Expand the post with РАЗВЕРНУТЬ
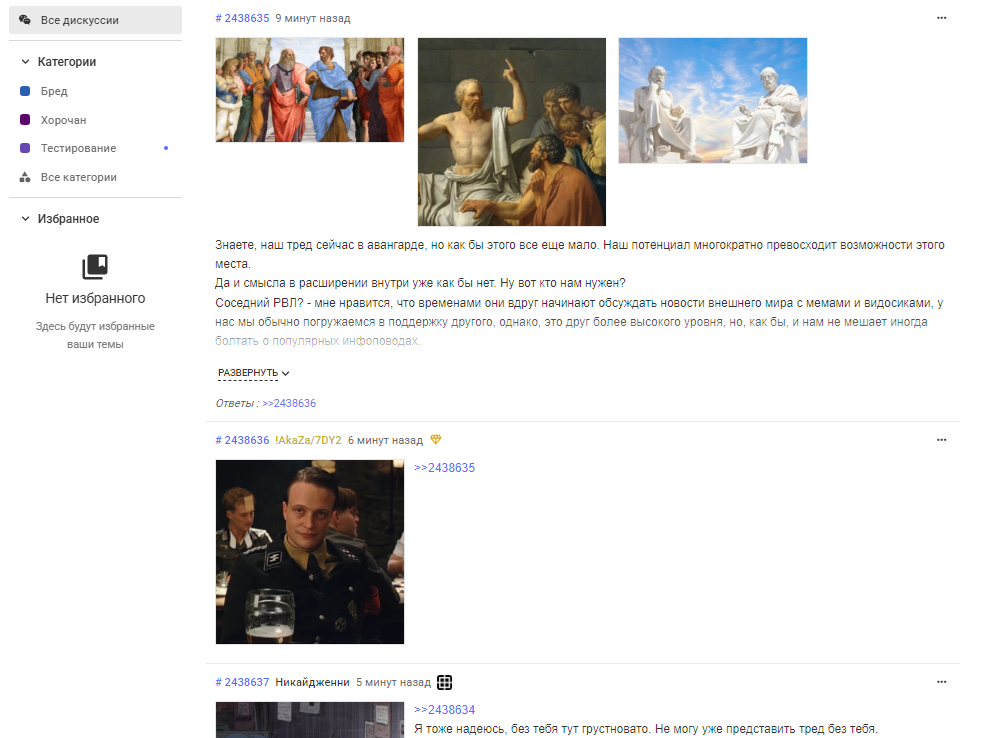This screenshot has height=738, width=993. point(253,373)
